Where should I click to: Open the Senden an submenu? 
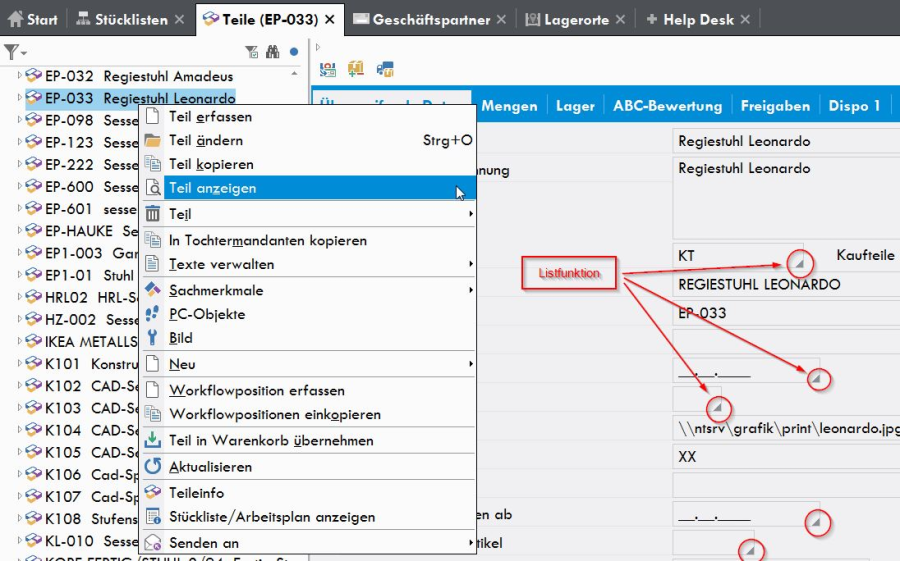pos(308,543)
